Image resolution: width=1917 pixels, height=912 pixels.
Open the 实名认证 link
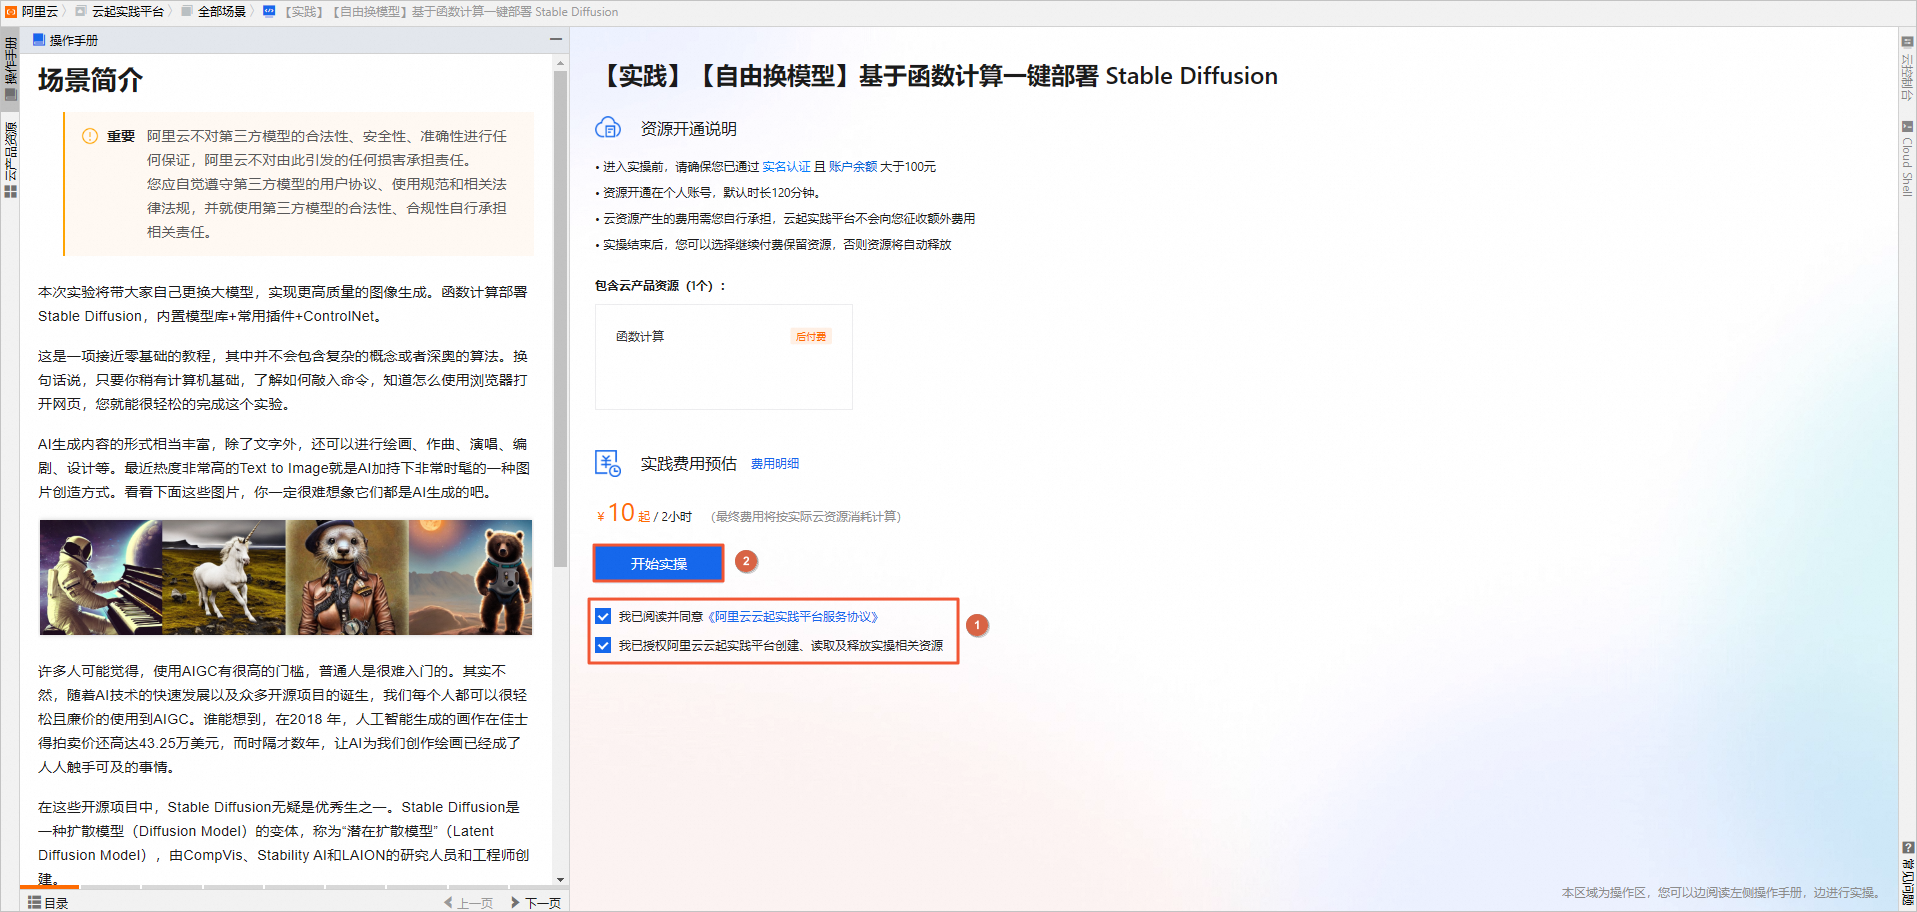click(786, 167)
